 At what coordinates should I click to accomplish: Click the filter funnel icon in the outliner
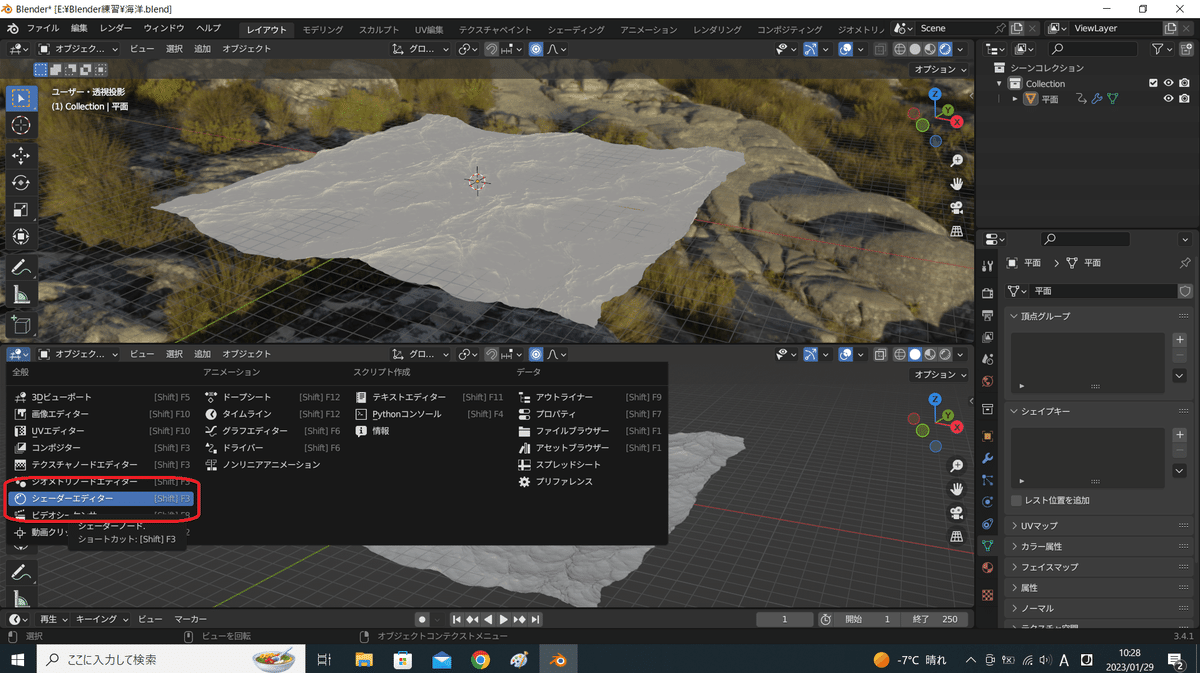click(1157, 48)
